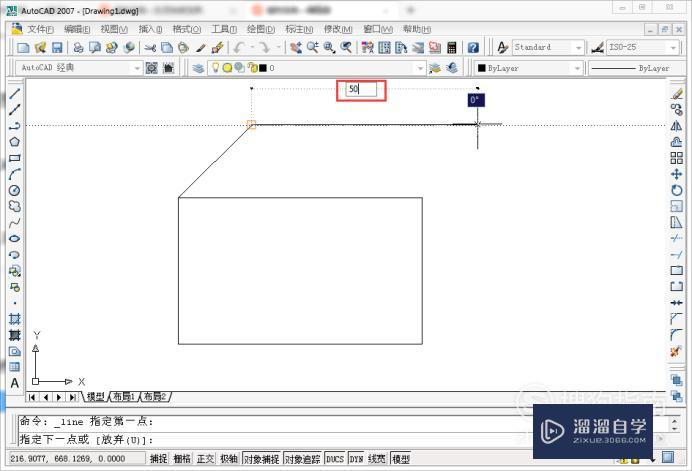Toggle 捕捉 snap mode in status bar

pos(158,459)
